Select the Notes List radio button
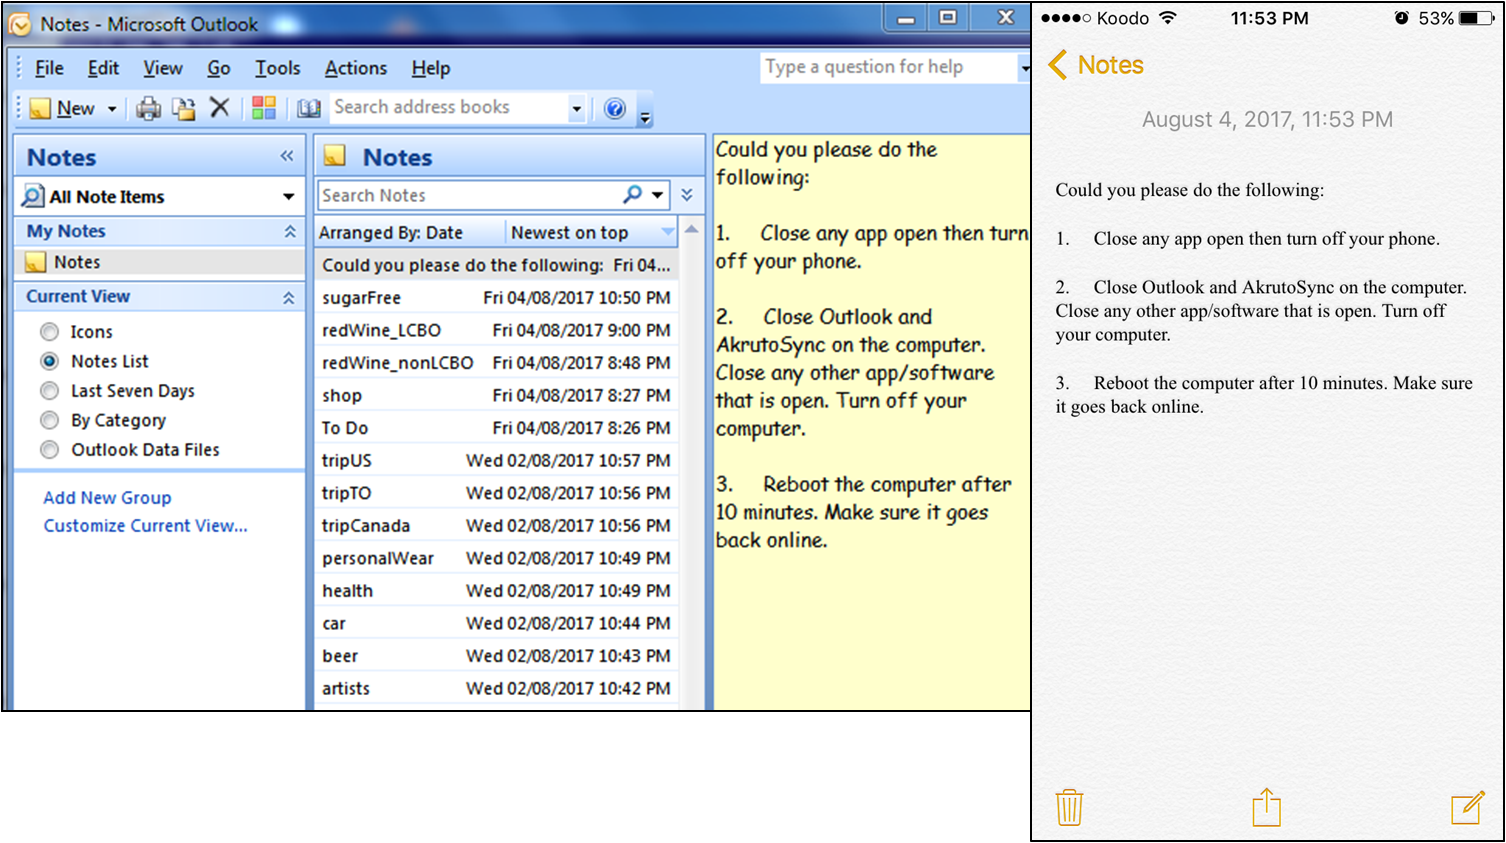The width and height of the screenshot is (1506, 843). pyautogui.click(x=49, y=361)
